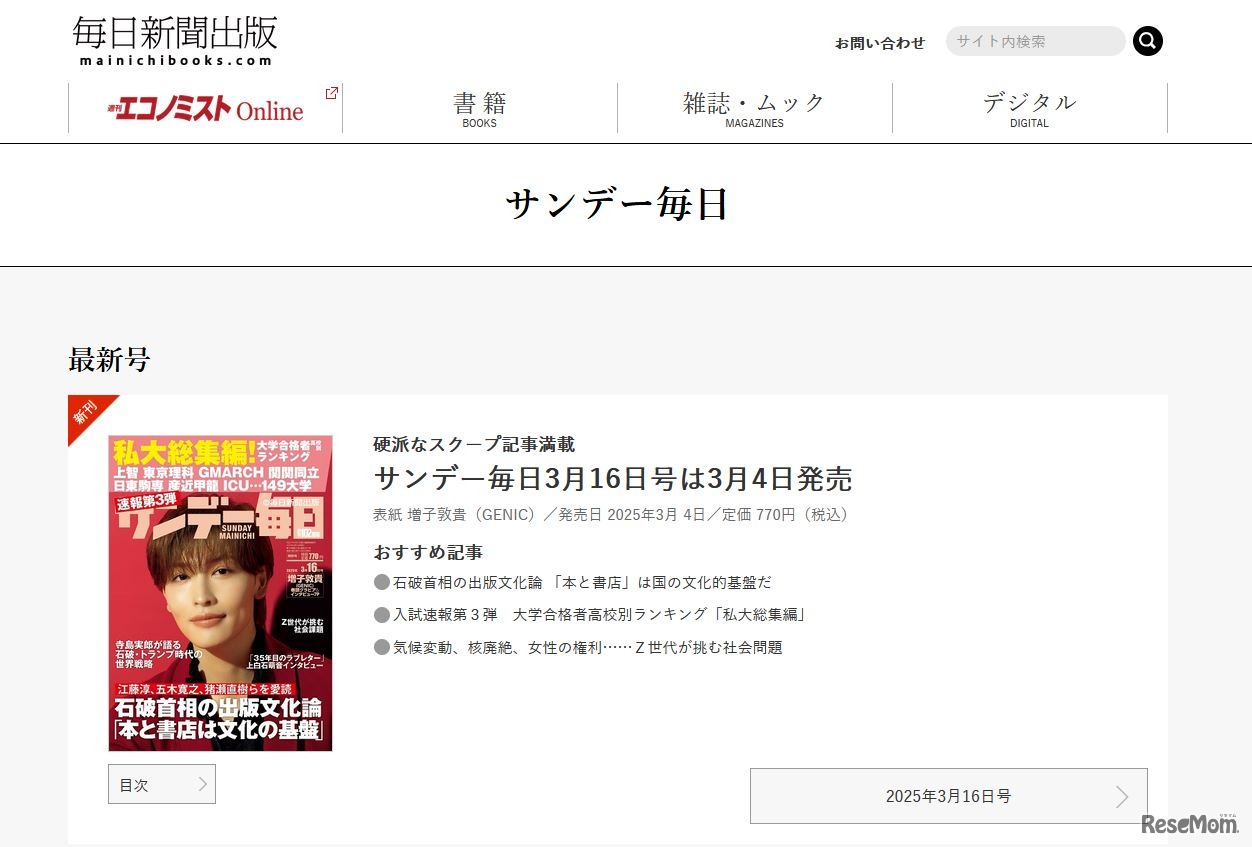Open the サンデー毎日3月16日号は3月4日発売 headline

pyautogui.click(x=613, y=478)
